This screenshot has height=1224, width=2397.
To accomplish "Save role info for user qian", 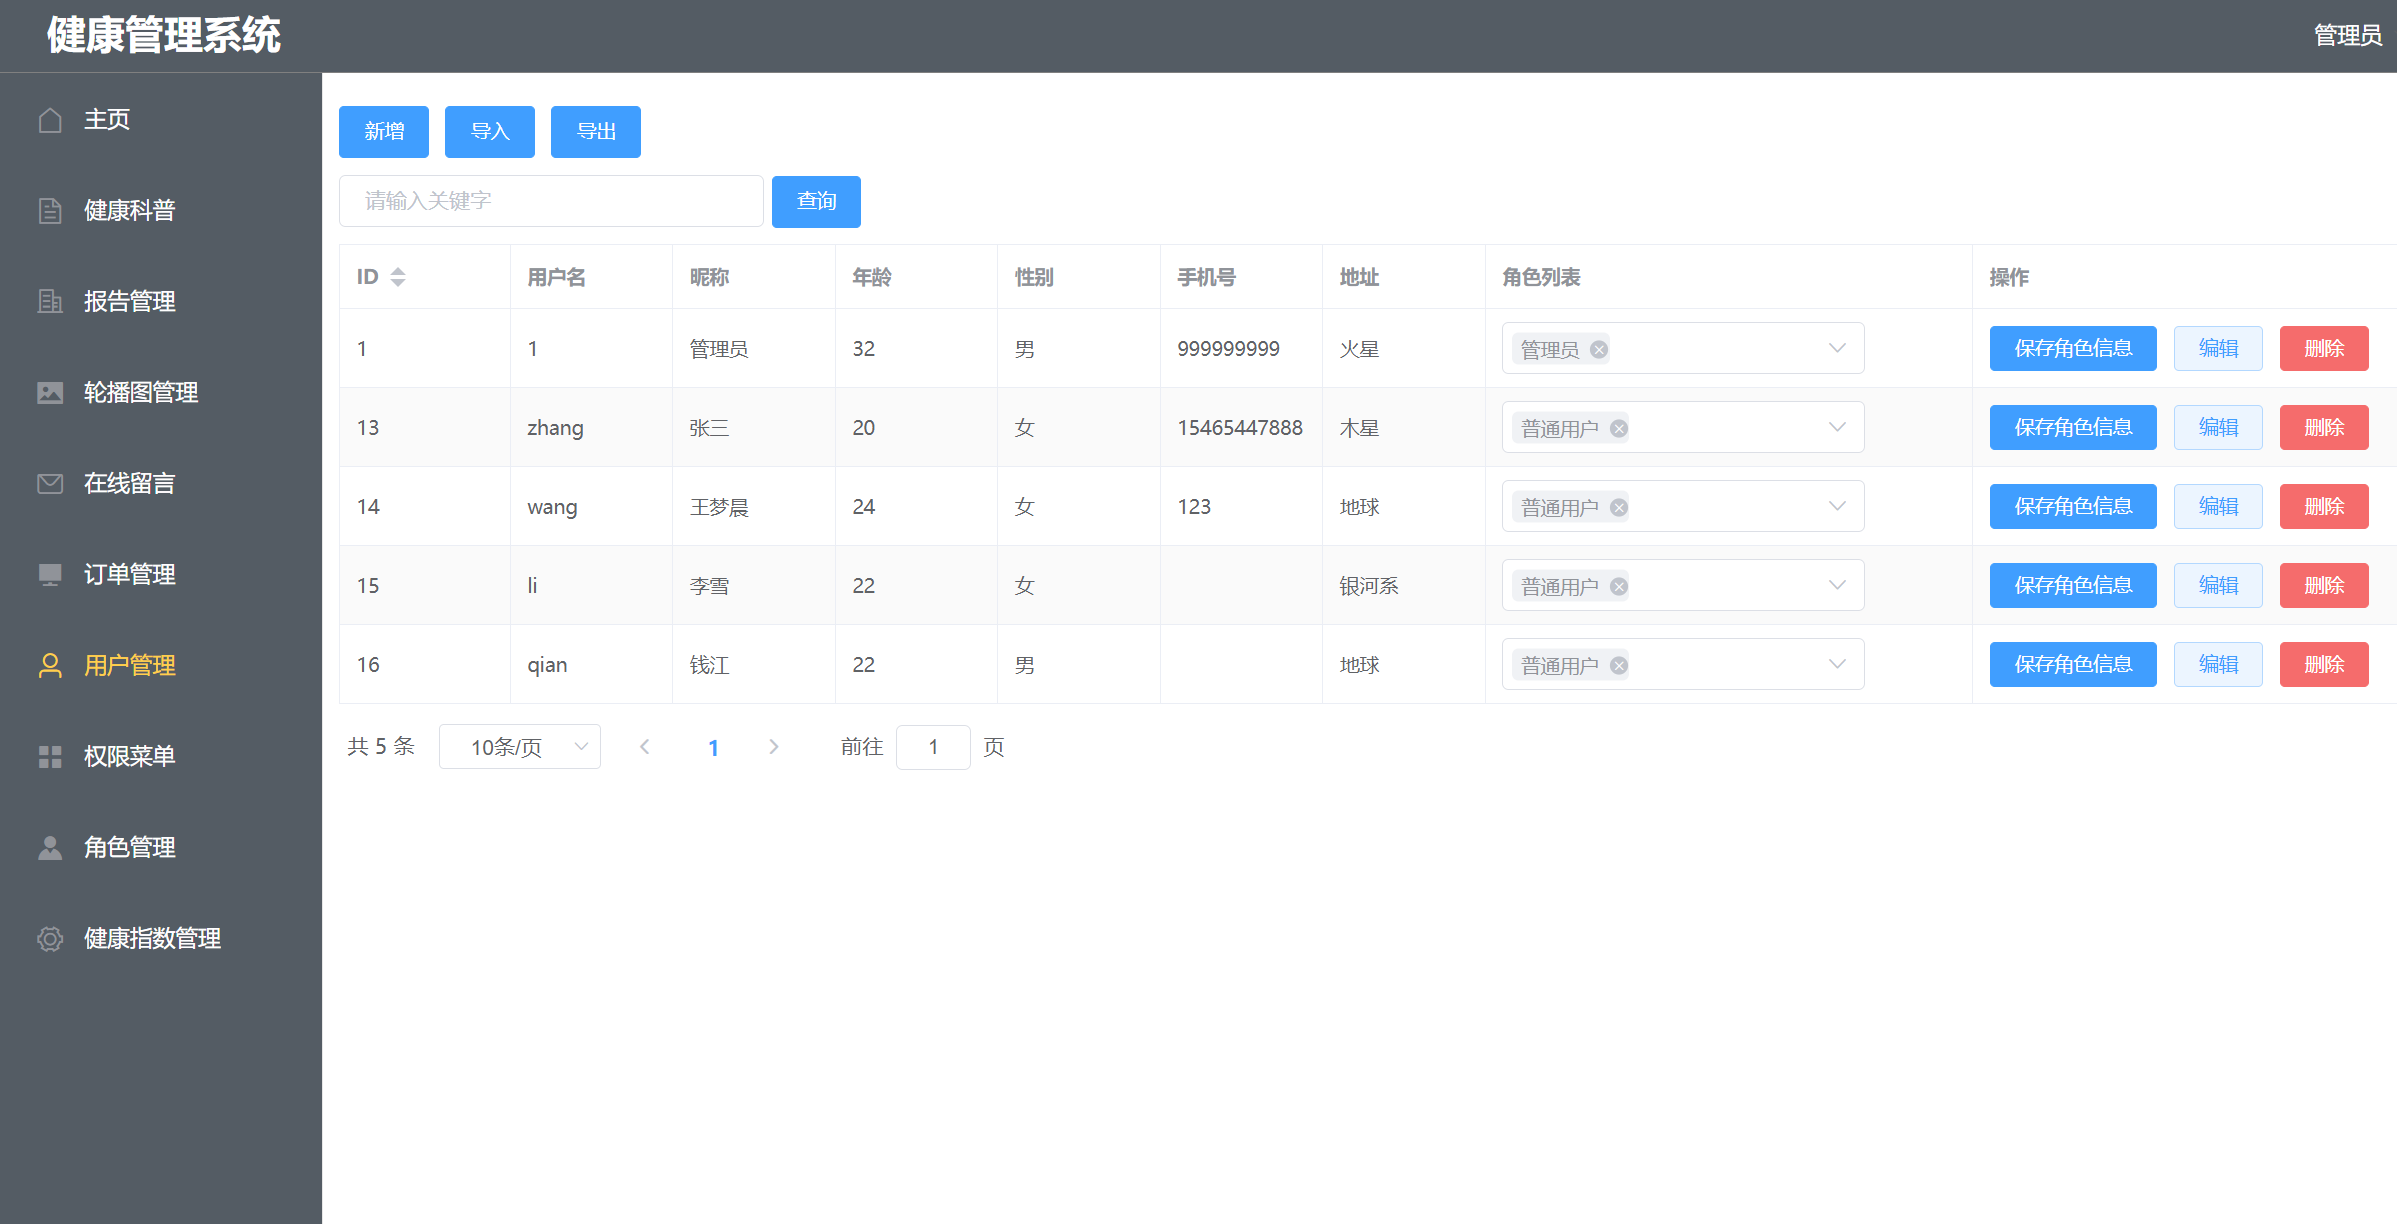I will pos(2073,664).
